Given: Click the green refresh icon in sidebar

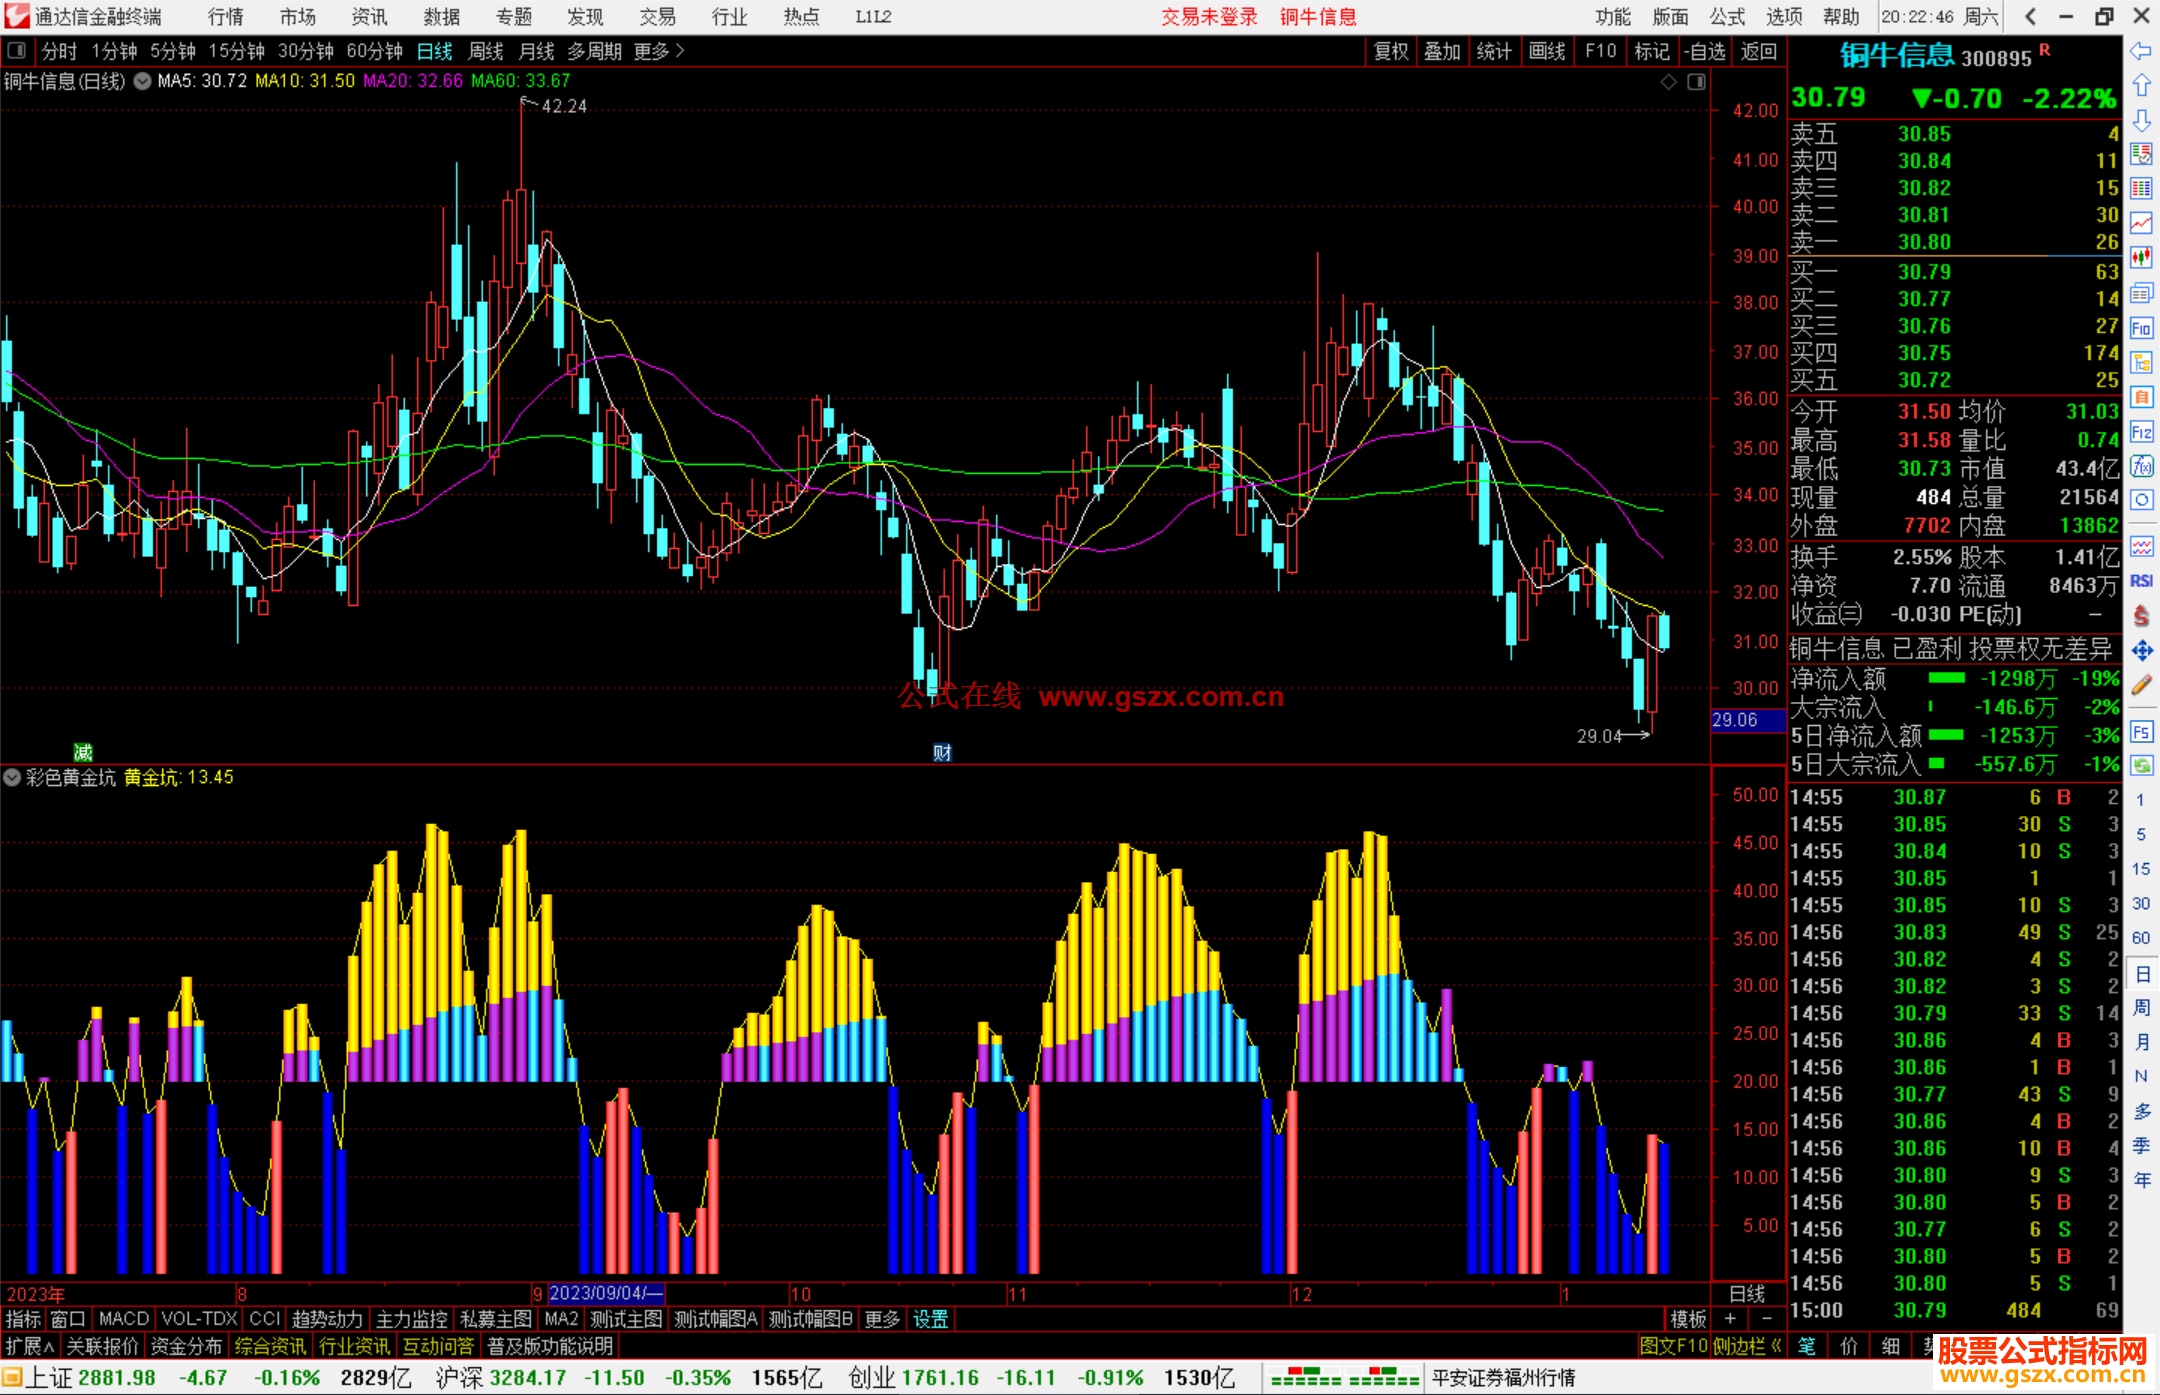Looking at the screenshot, I should (x=2141, y=765).
